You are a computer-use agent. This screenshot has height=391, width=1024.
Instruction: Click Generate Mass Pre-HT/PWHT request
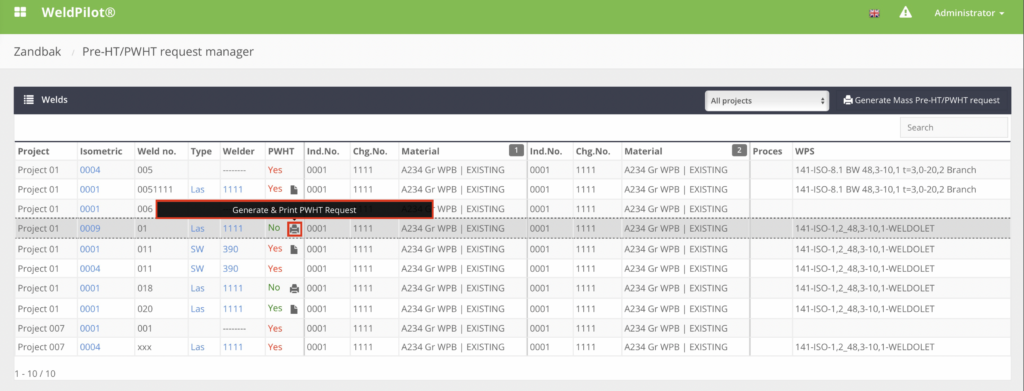point(921,101)
